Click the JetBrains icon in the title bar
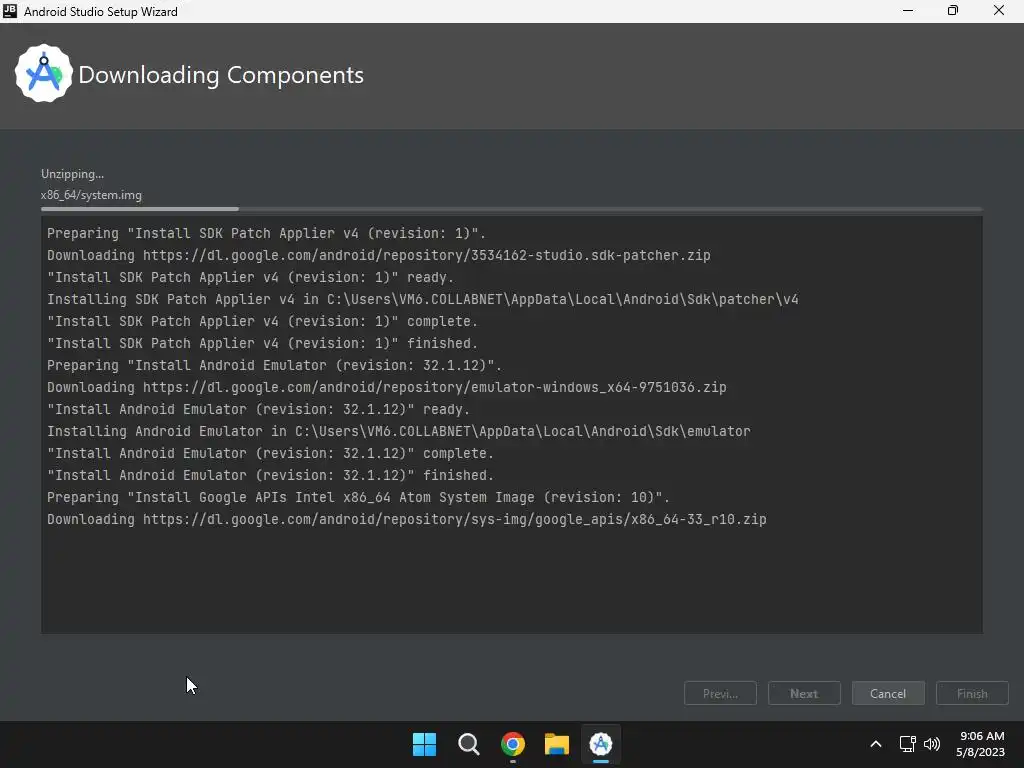Screen dimensions: 1024x768 tap(9, 10)
